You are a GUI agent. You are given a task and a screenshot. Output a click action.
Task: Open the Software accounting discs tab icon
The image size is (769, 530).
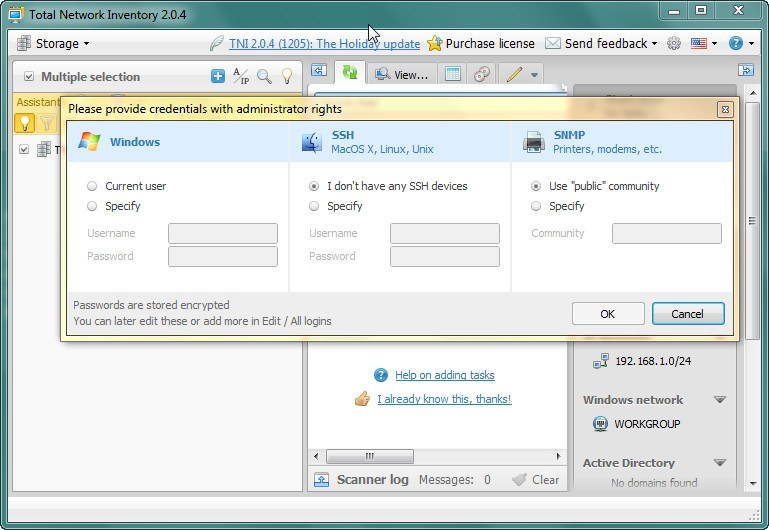coord(482,74)
